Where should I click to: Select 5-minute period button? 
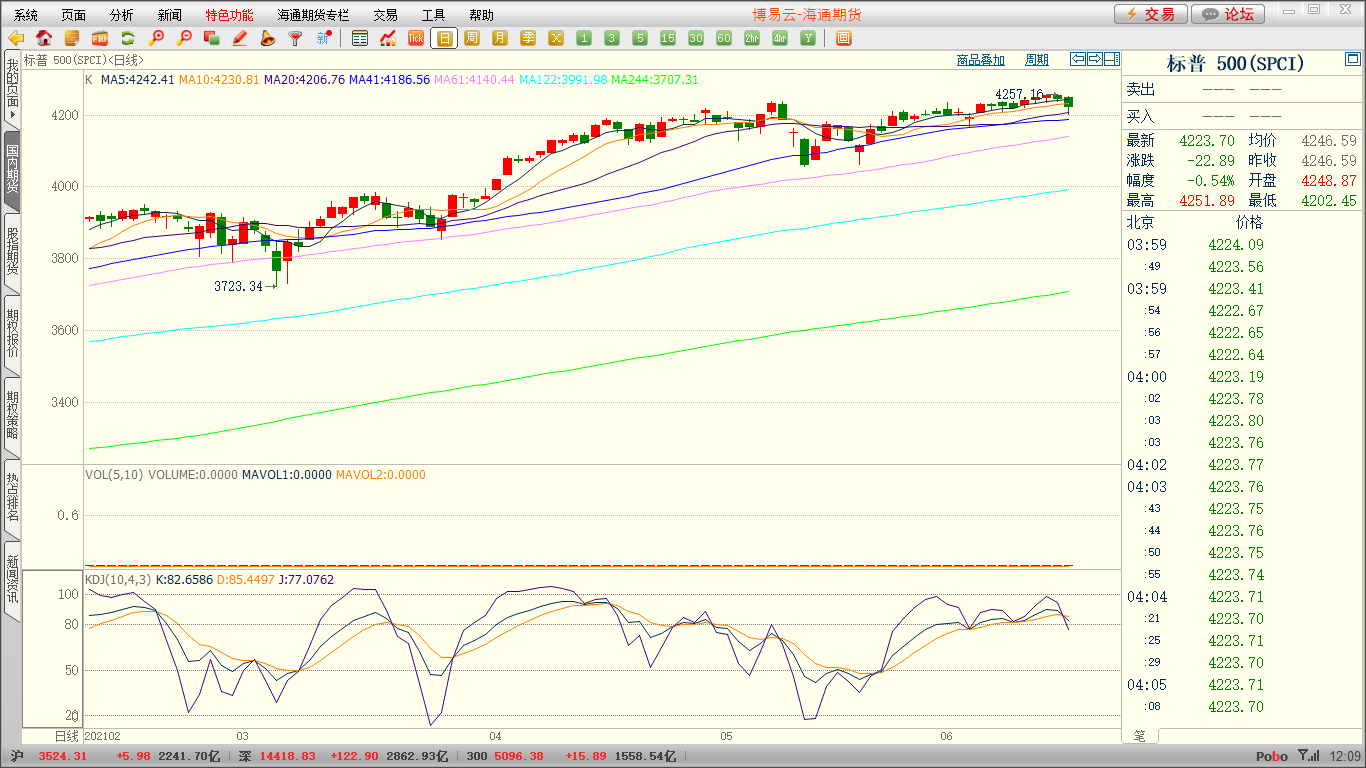[640, 39]
